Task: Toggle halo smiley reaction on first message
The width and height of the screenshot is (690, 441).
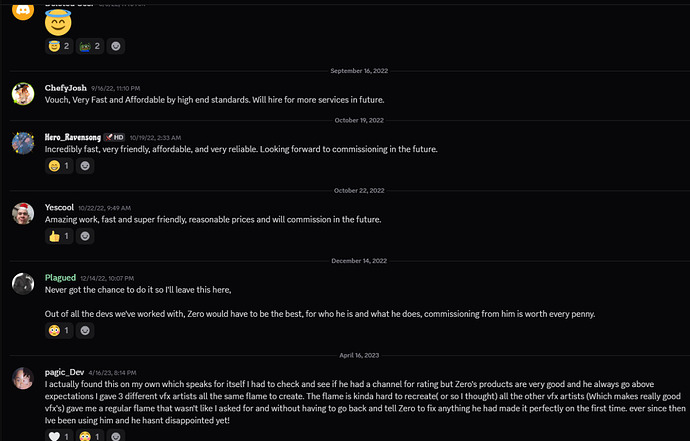Action: tap(59, 46)
